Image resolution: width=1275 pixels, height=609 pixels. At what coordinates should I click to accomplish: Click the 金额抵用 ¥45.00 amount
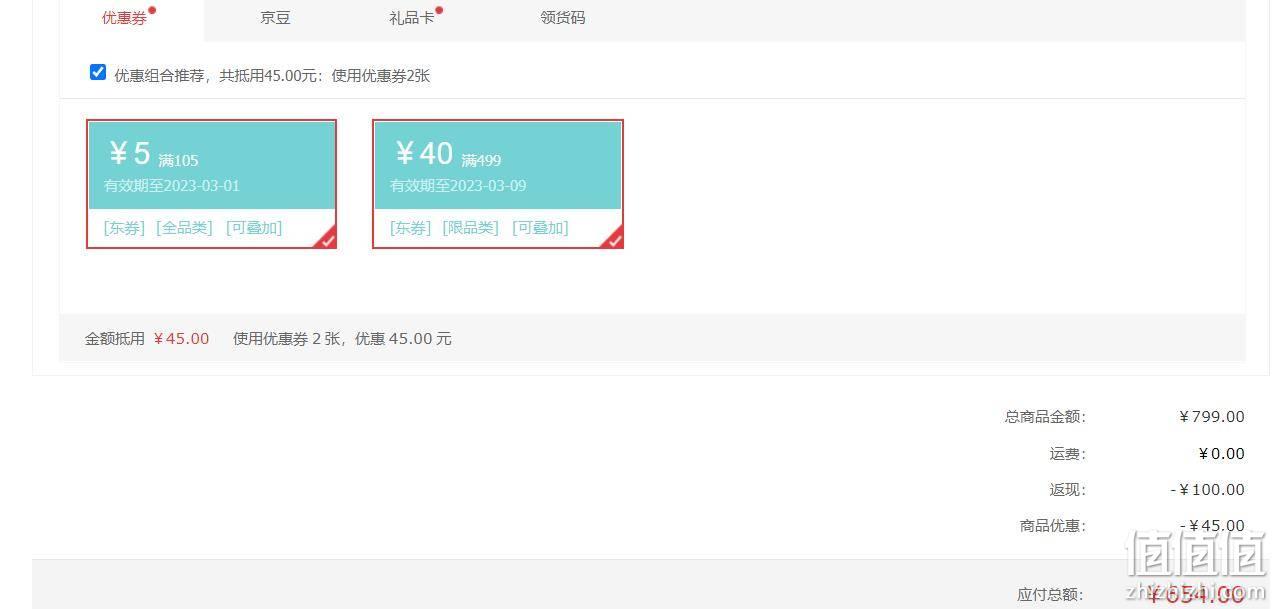pyautogui.click(x=181, y=339)
